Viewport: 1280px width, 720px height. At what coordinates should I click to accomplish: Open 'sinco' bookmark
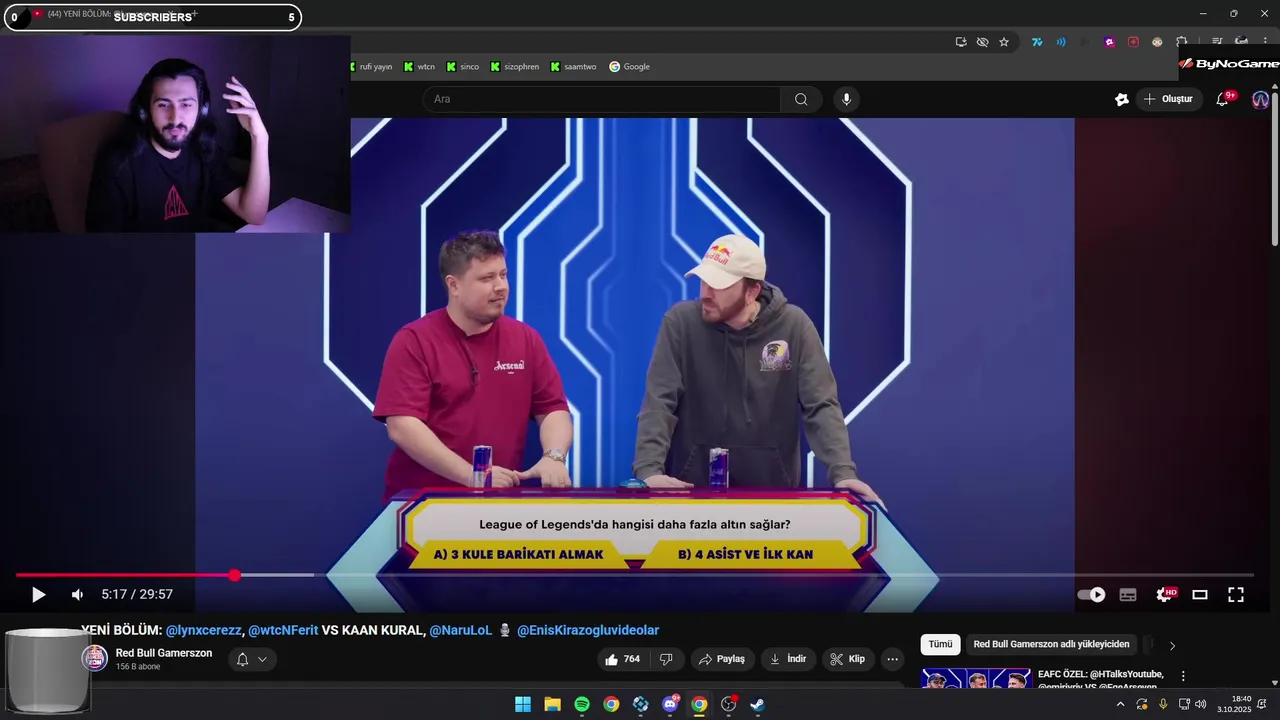point(463,67)
